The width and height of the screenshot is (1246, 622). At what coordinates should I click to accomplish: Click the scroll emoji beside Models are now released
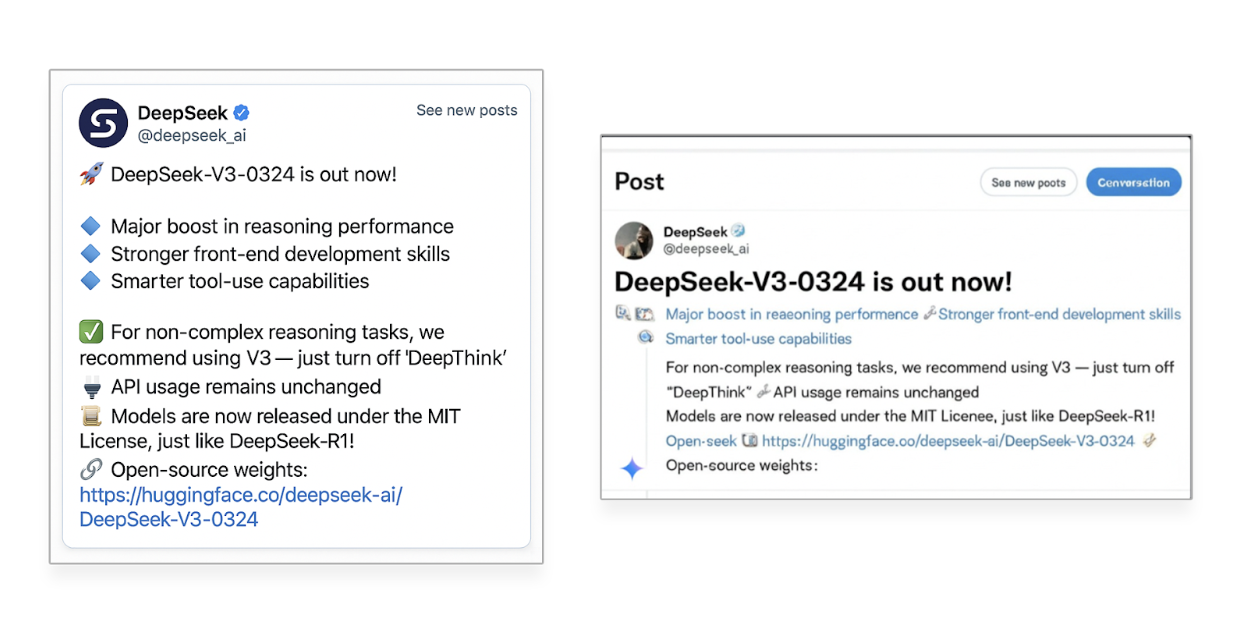(91, 416)
